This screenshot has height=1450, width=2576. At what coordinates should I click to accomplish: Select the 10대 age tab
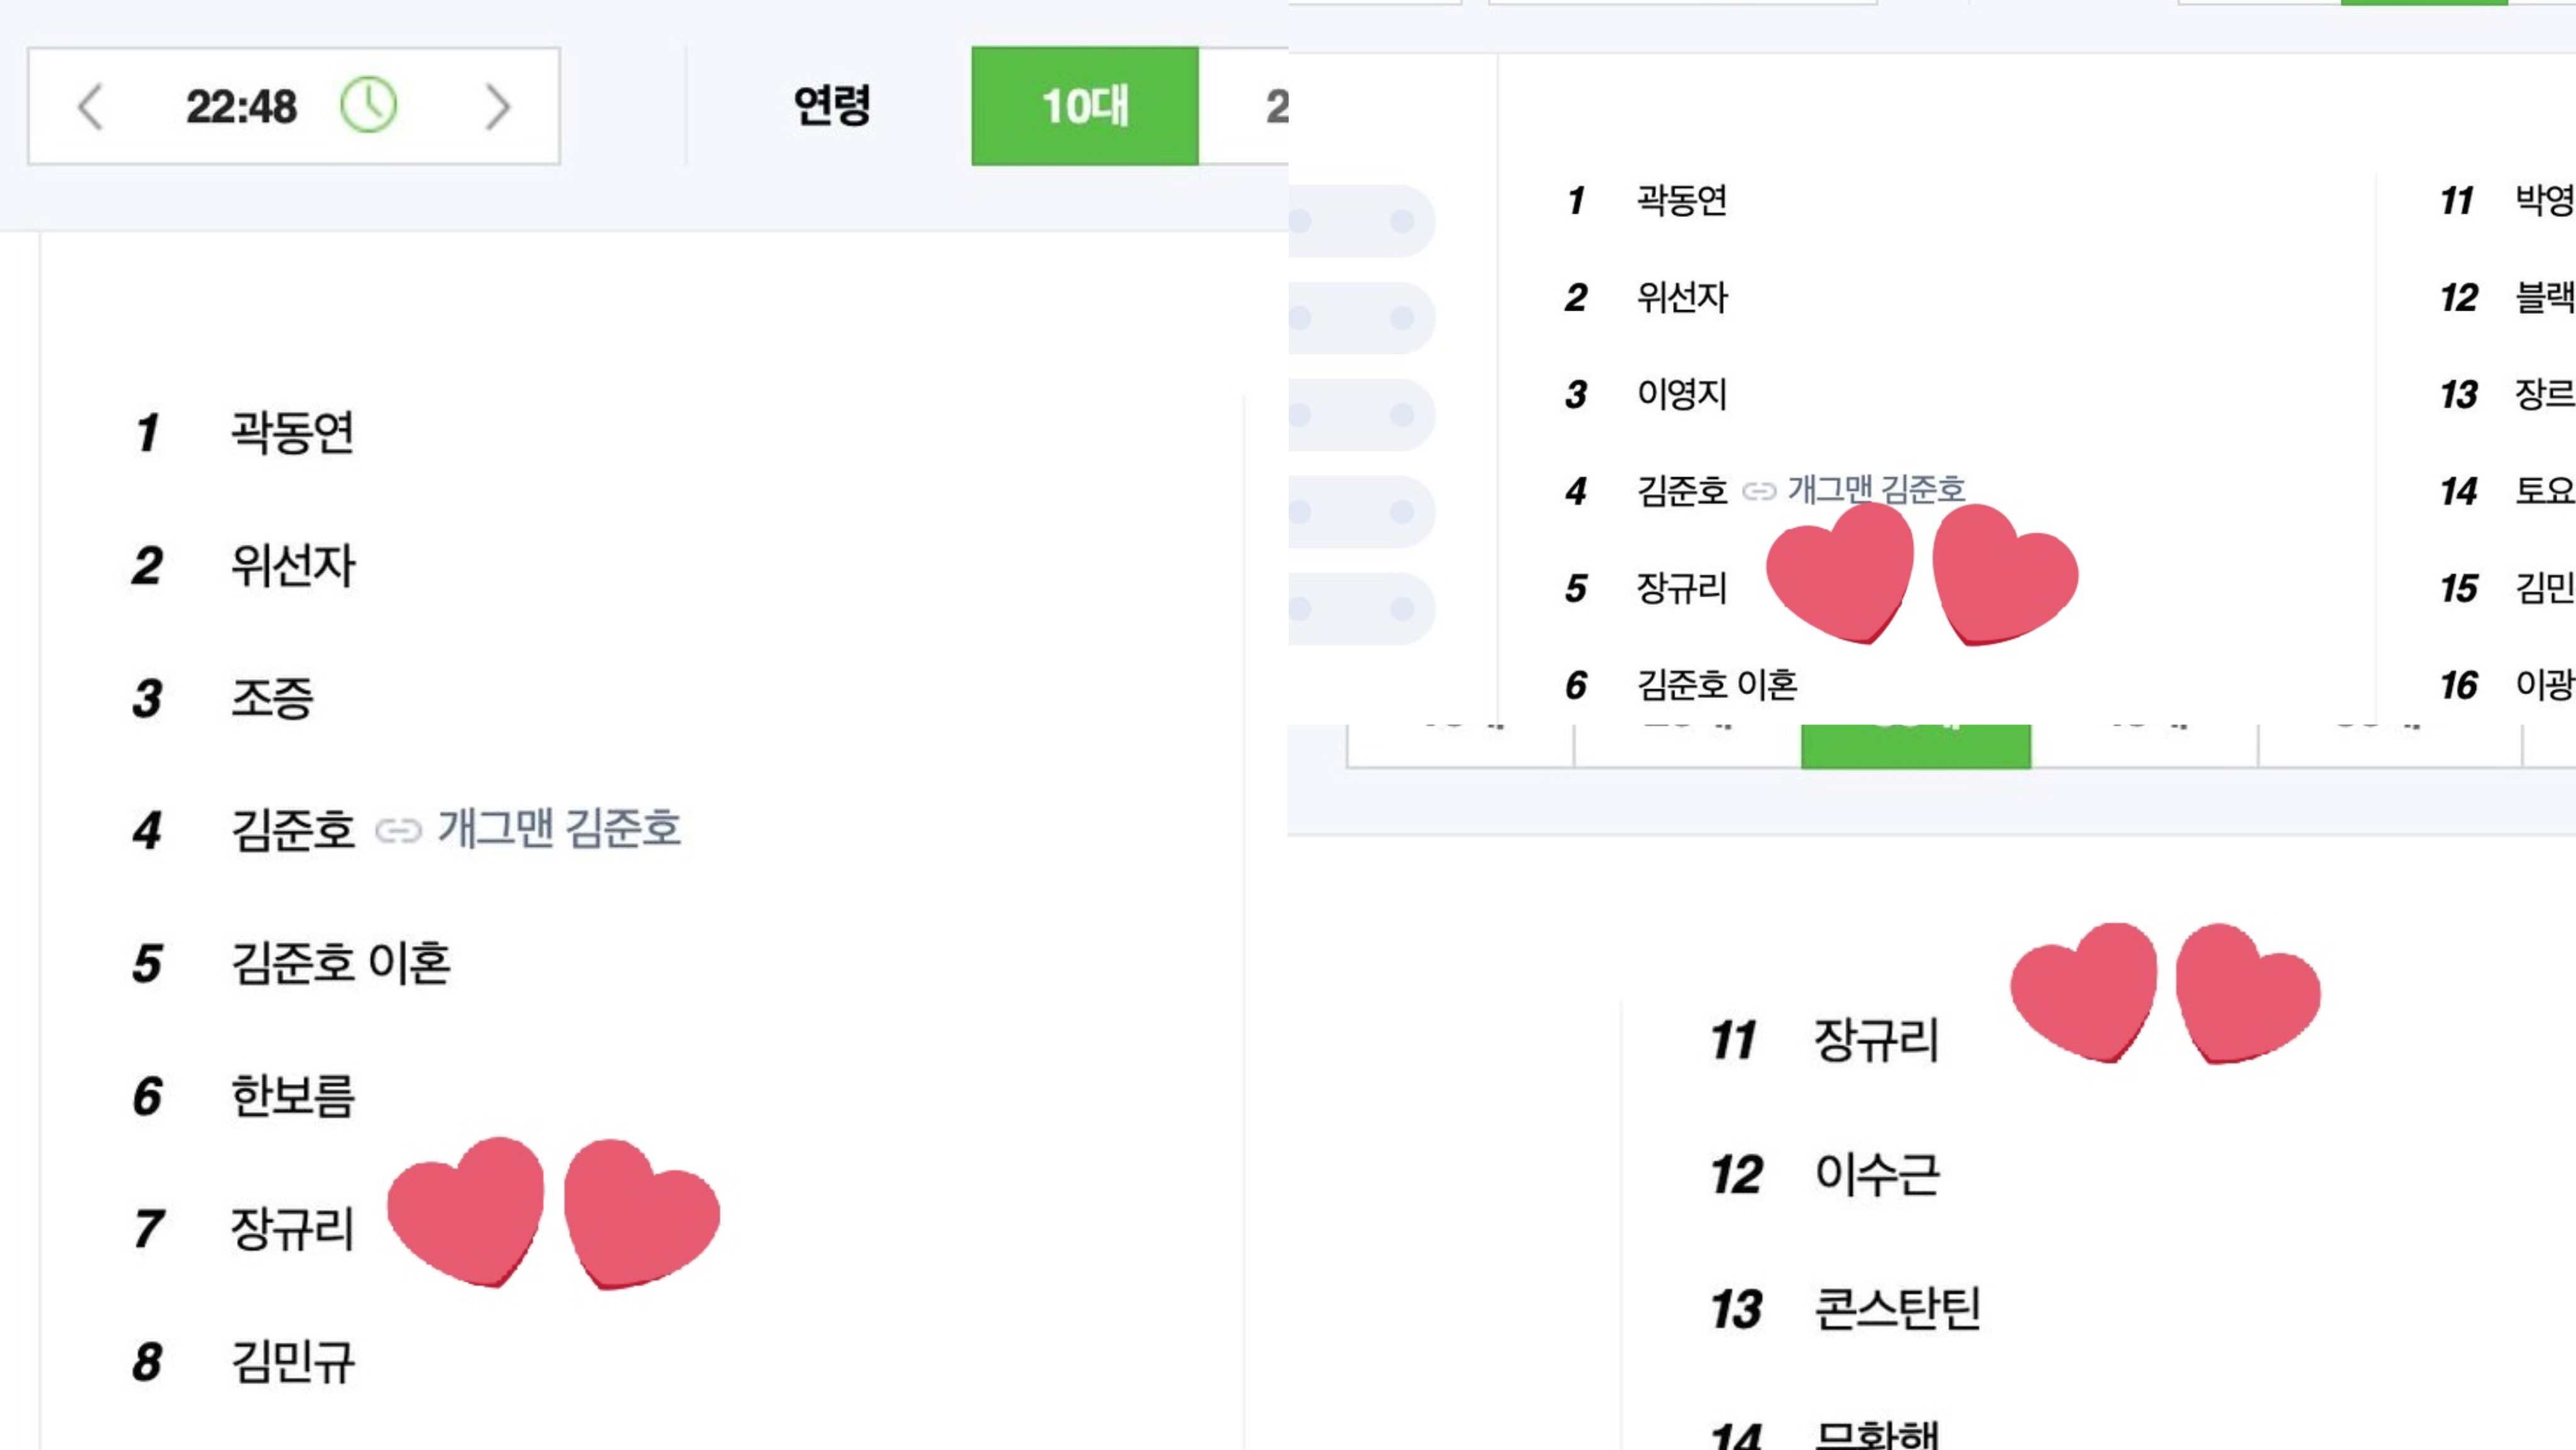click(x=1085, y=106)
